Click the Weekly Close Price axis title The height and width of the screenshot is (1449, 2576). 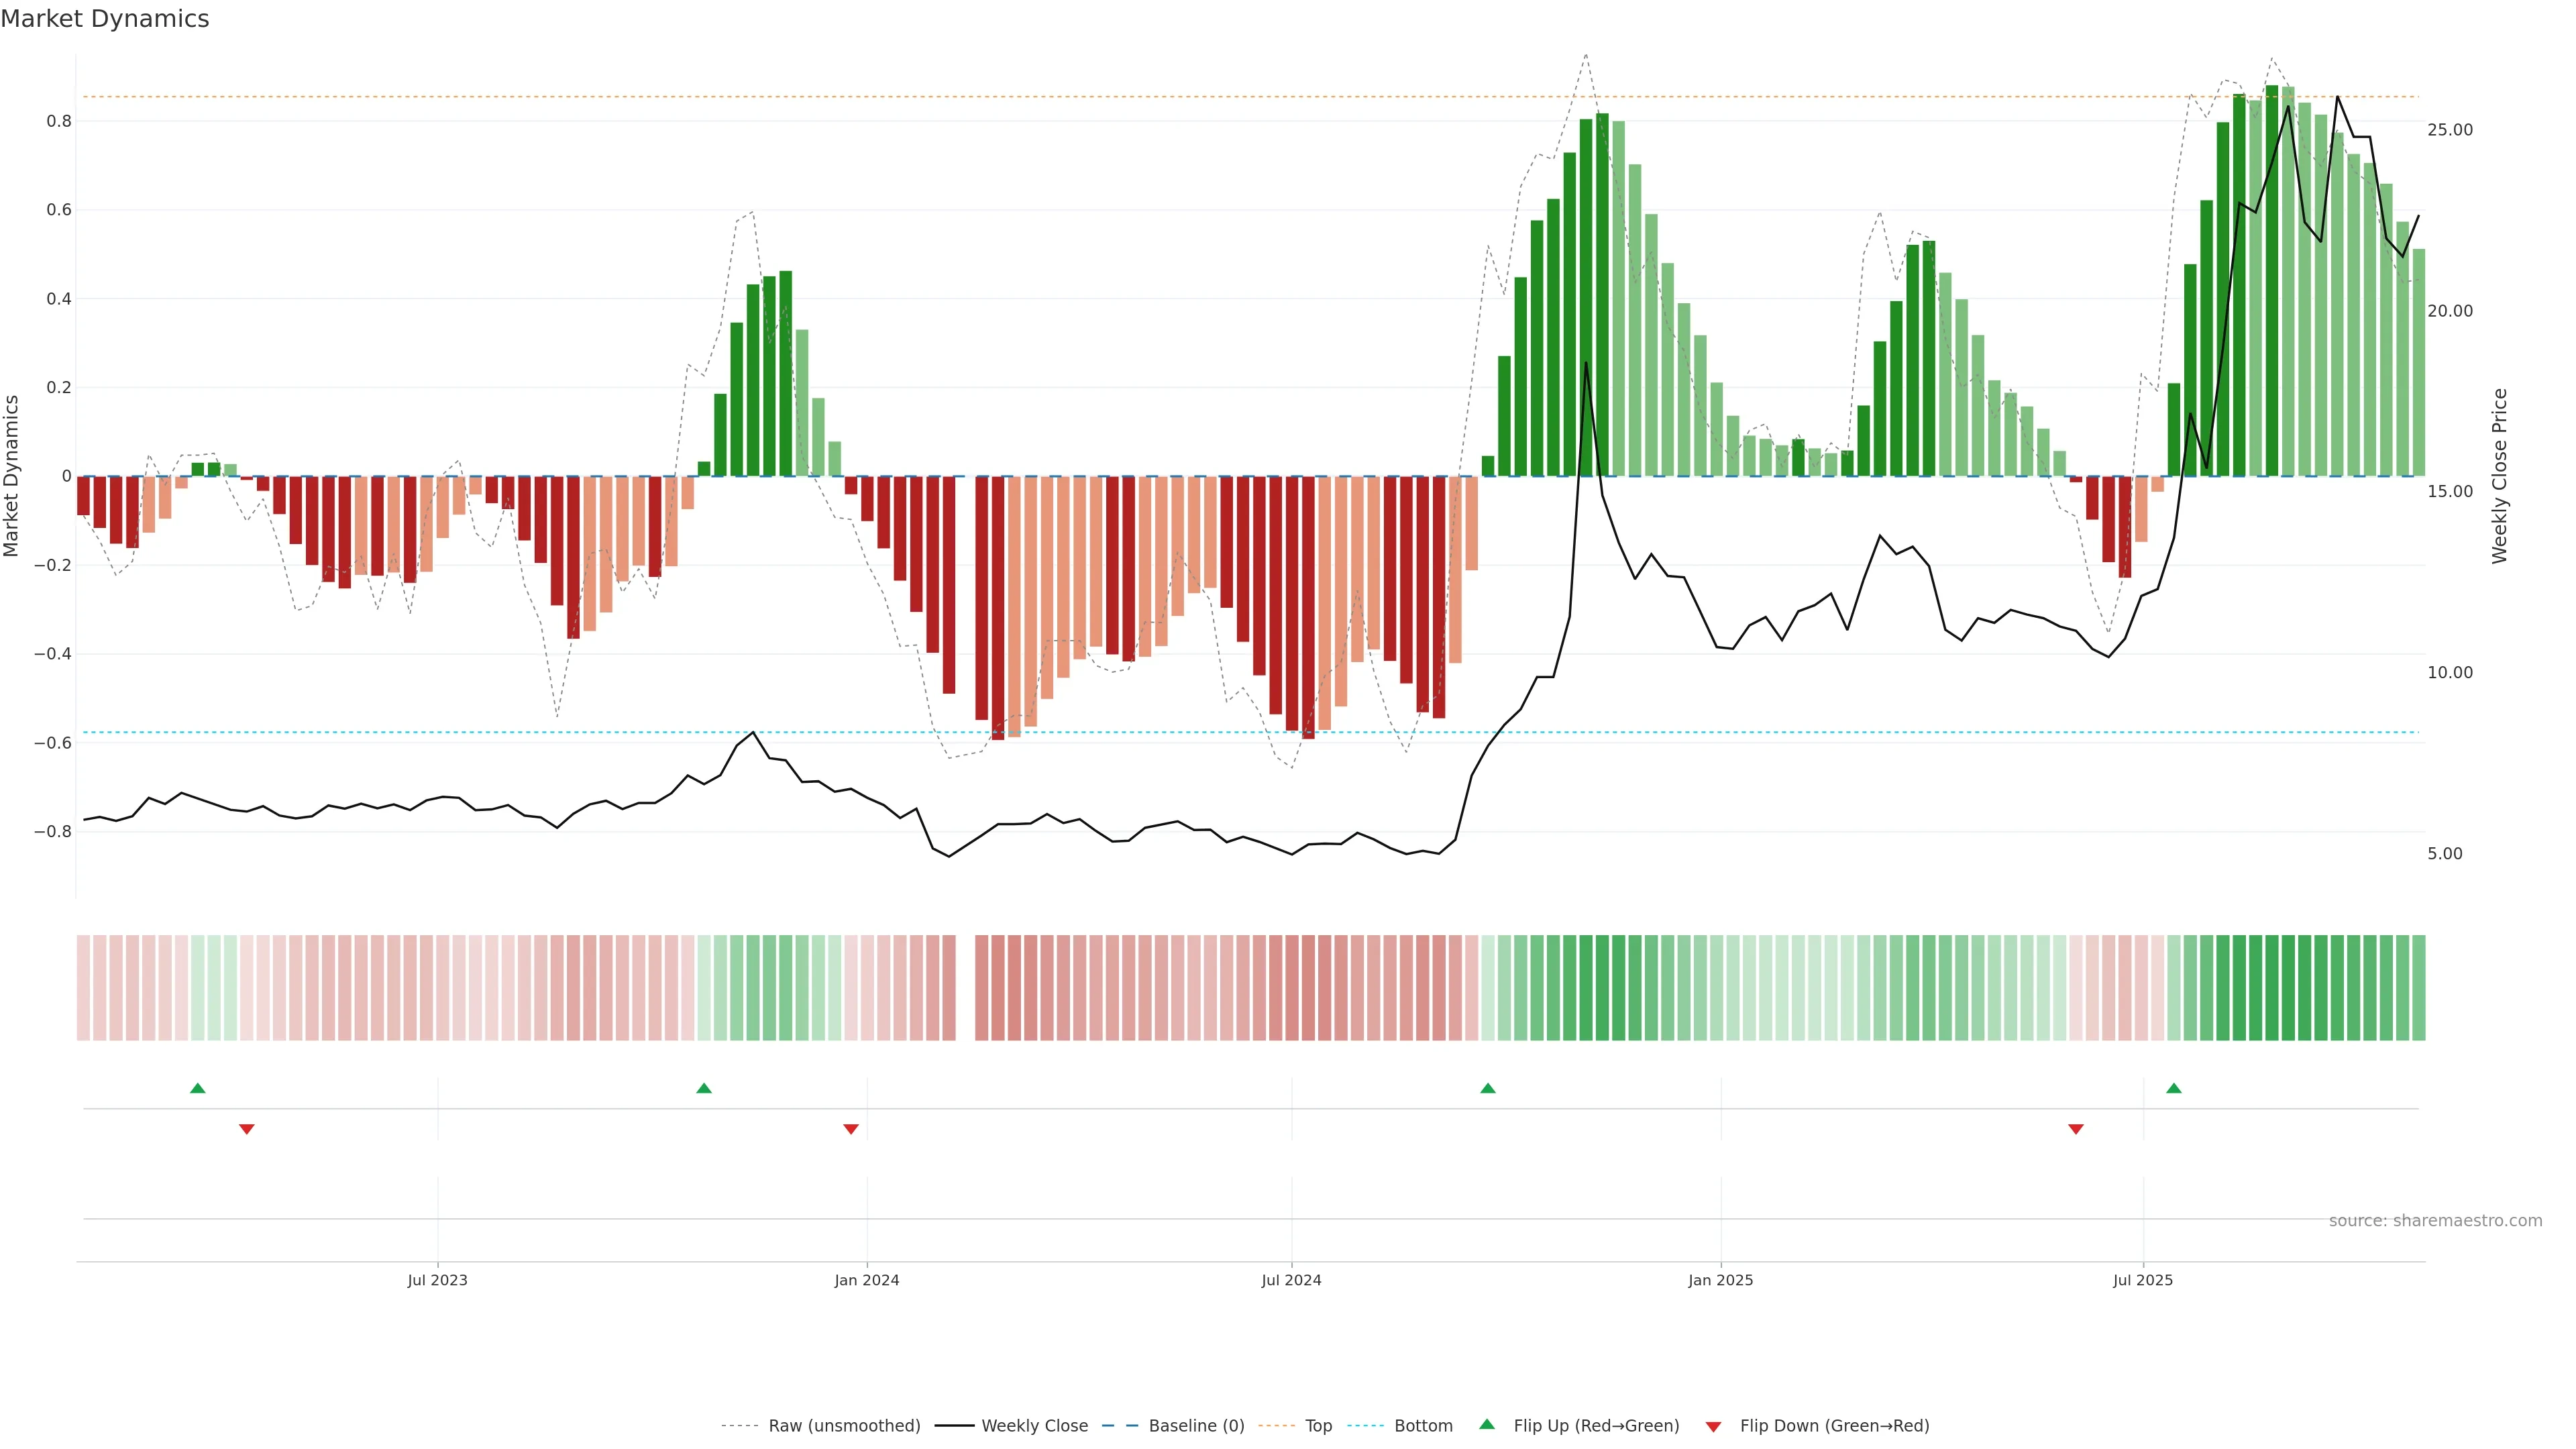pos(2500,476)
